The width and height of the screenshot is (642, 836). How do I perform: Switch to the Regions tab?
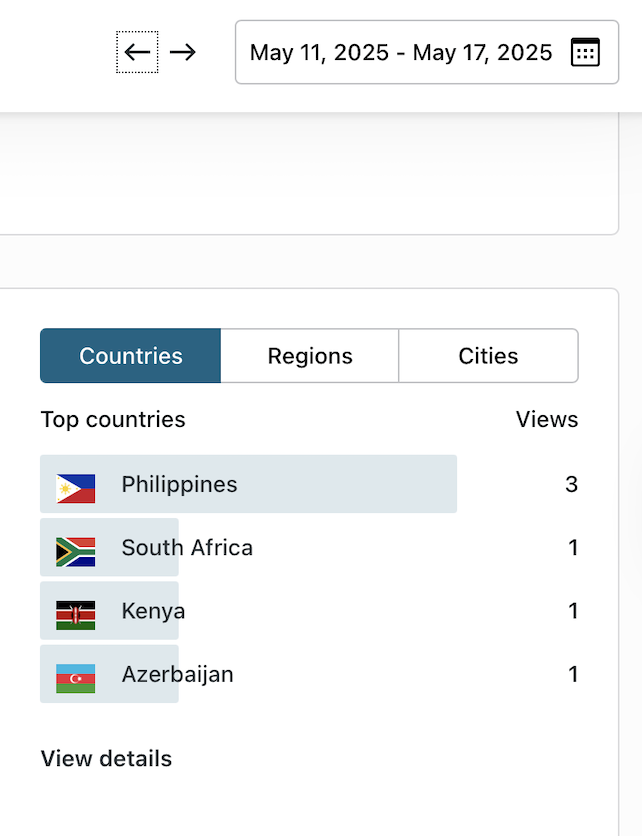[x=310, y=356]
